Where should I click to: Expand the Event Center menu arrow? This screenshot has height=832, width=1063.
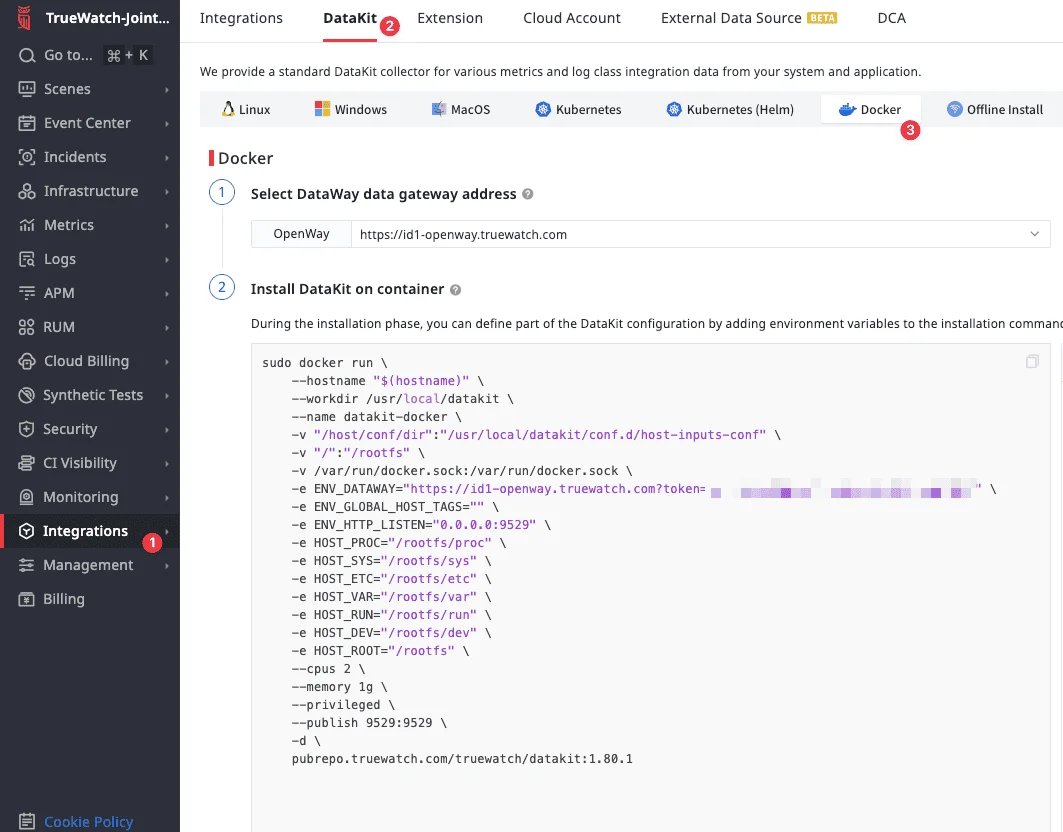(167, 123)
